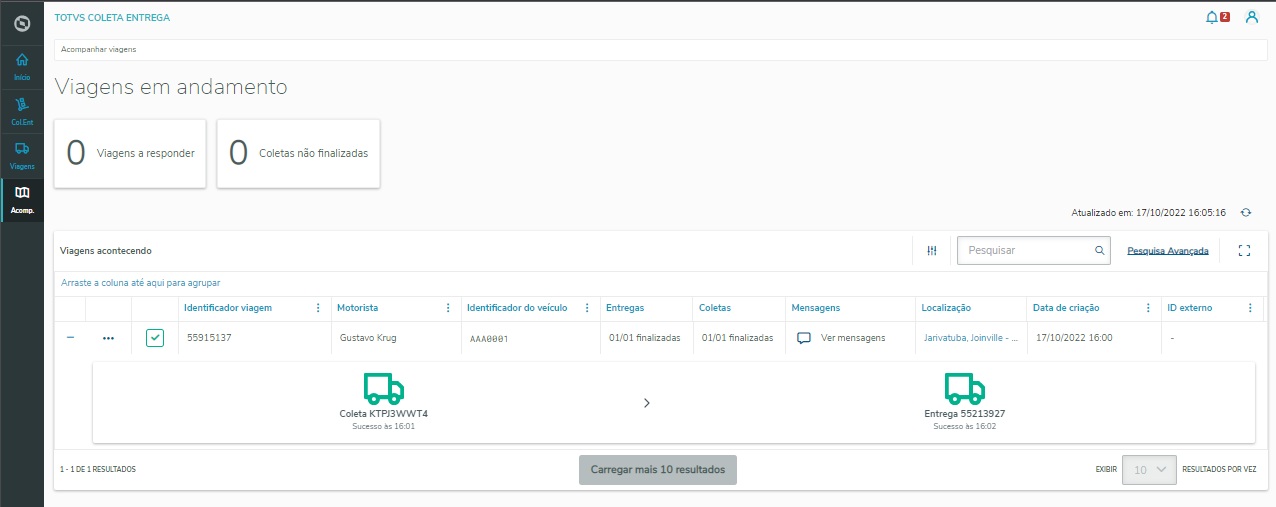Click trip identifier 55915137
This screenshot has width=1276, height=507.
[x=209, y=338]
